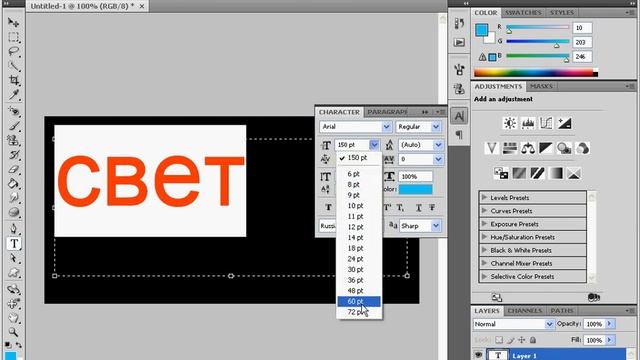
Task: Choose 48 pt from size list
Action: 359,291
